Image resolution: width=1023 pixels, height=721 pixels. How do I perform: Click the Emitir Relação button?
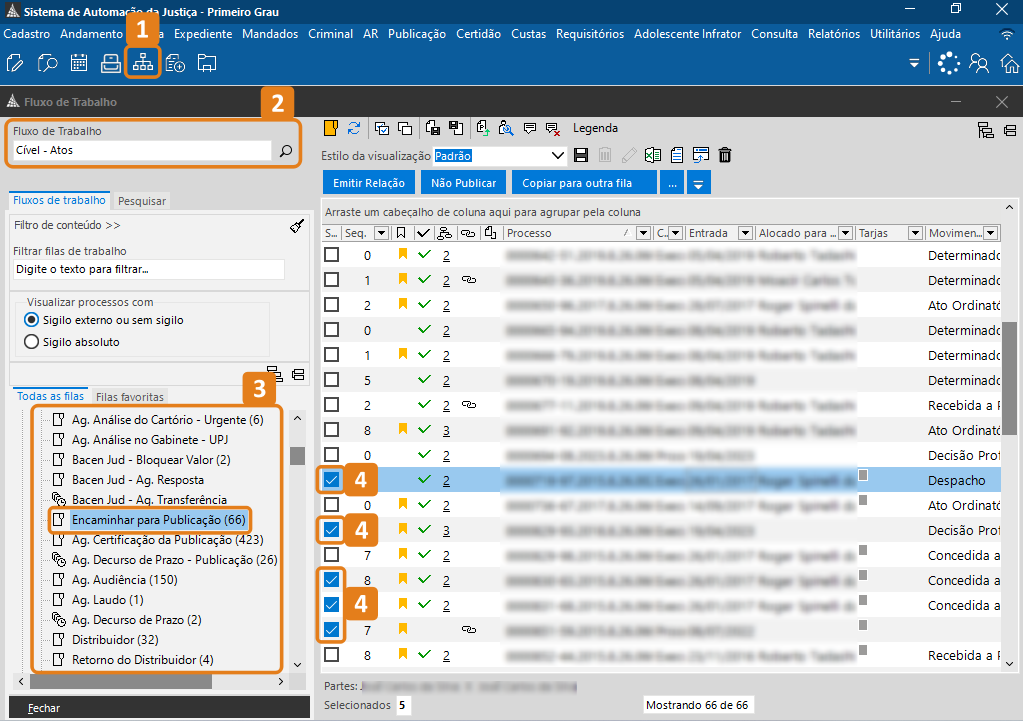(369, 183)
